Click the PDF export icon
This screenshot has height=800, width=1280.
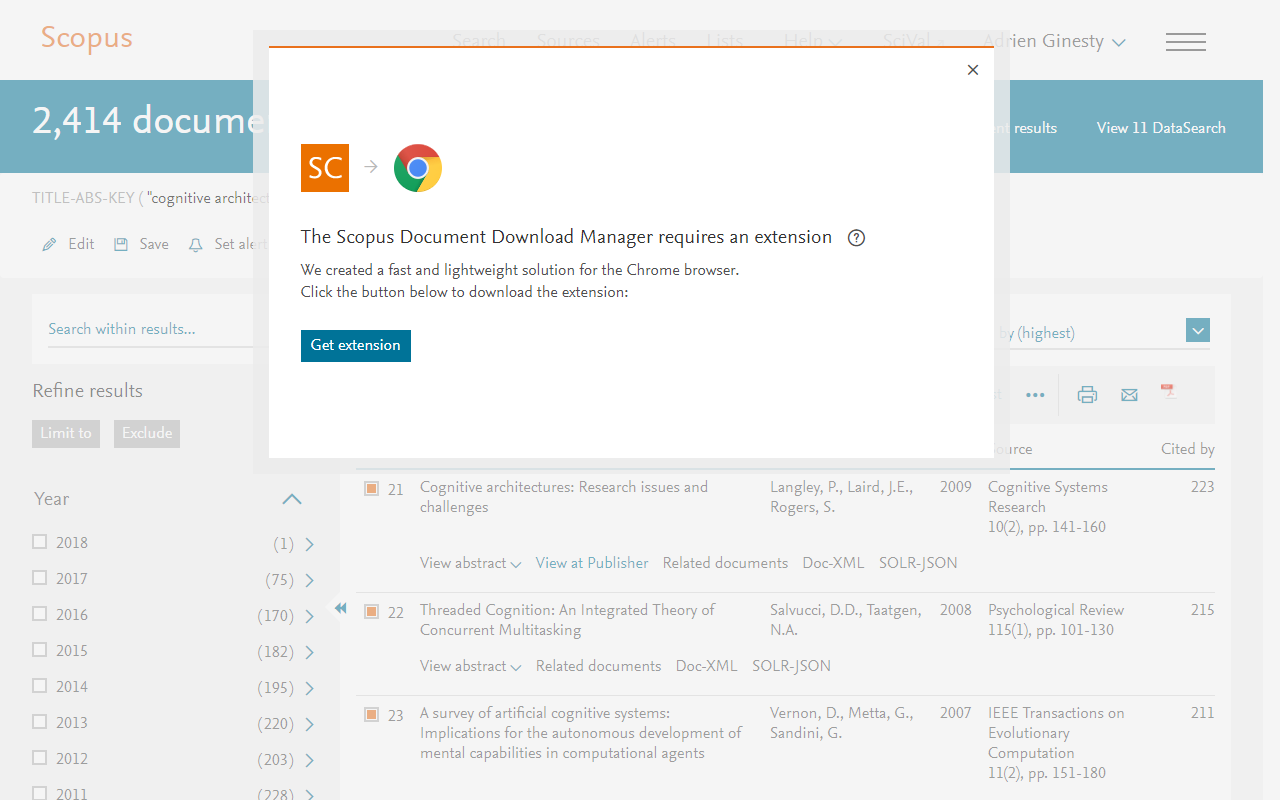1168,393
